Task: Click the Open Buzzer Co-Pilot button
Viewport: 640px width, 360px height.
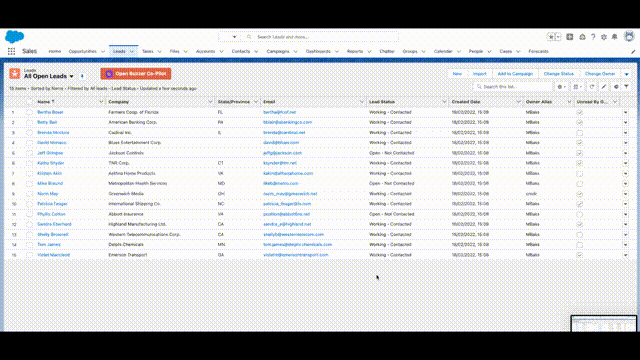Action: pos(136,74)
